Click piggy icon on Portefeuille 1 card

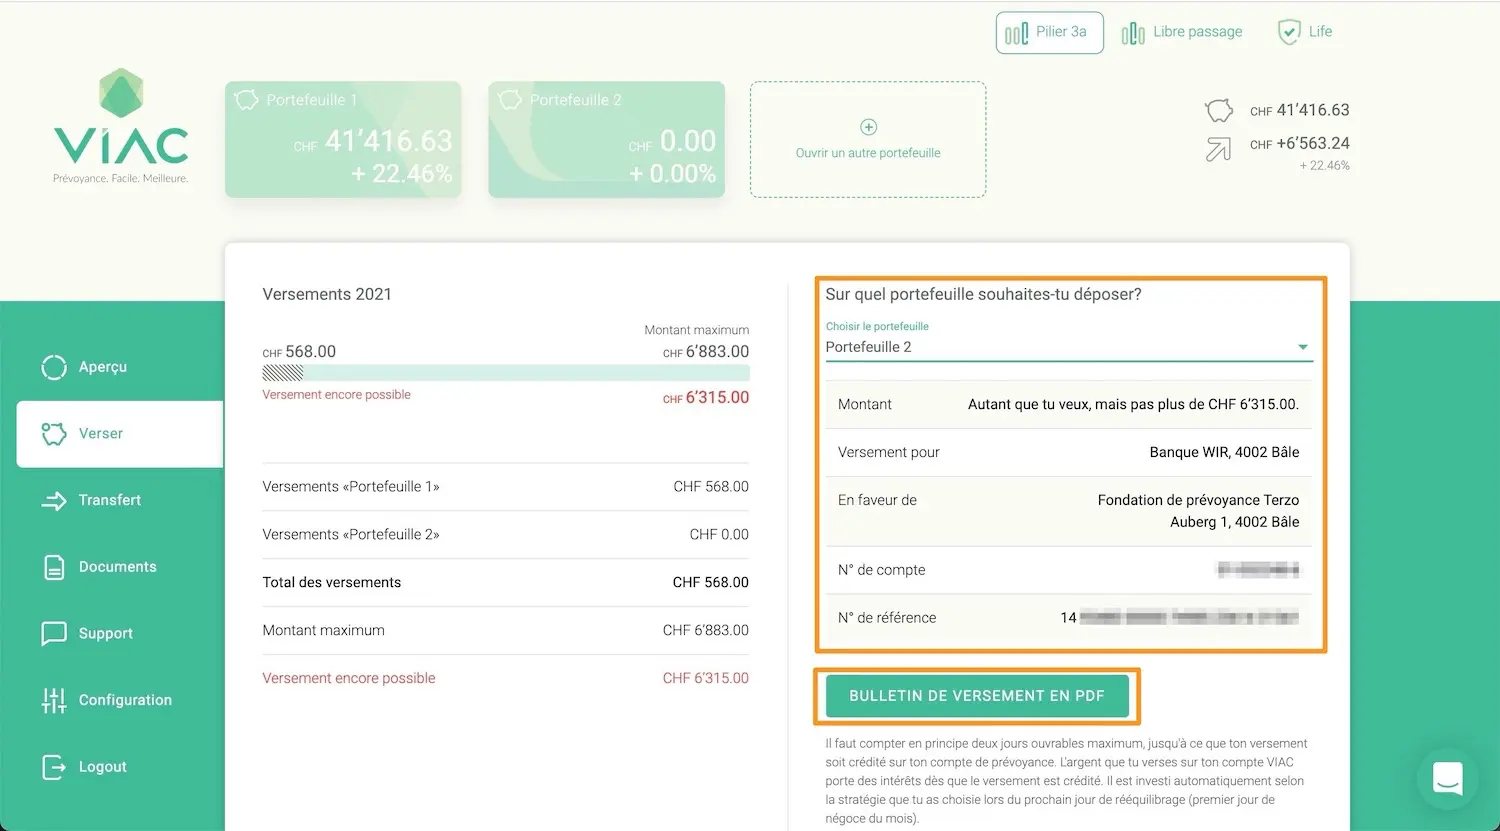click(x=246, y=100)
